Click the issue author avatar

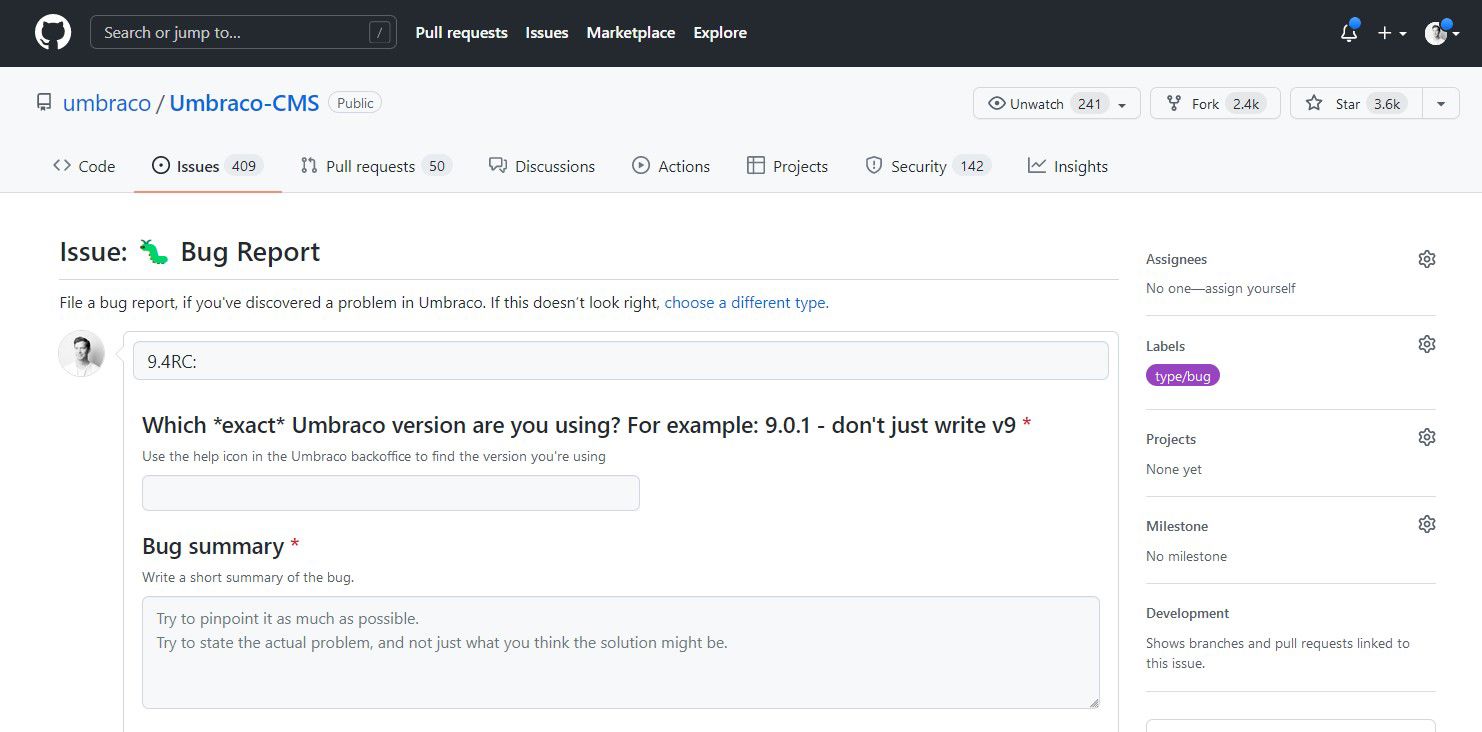click(x=81, y=354)
